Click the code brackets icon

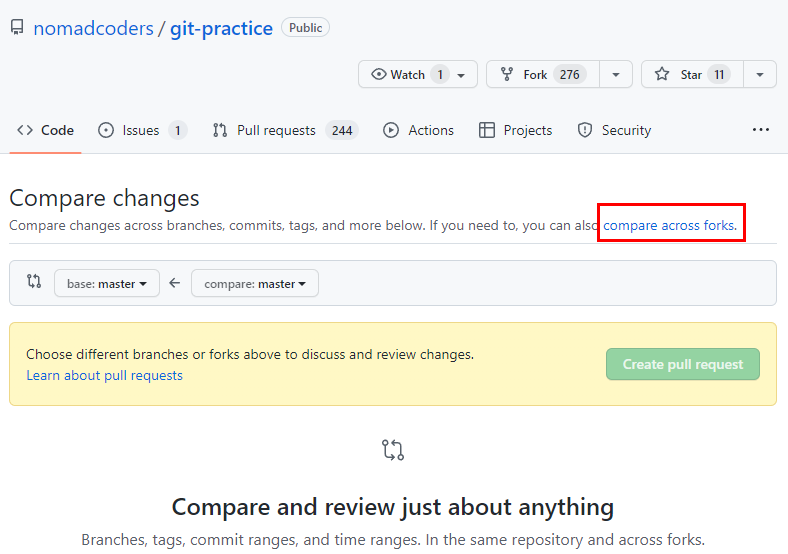coord(25,130)
